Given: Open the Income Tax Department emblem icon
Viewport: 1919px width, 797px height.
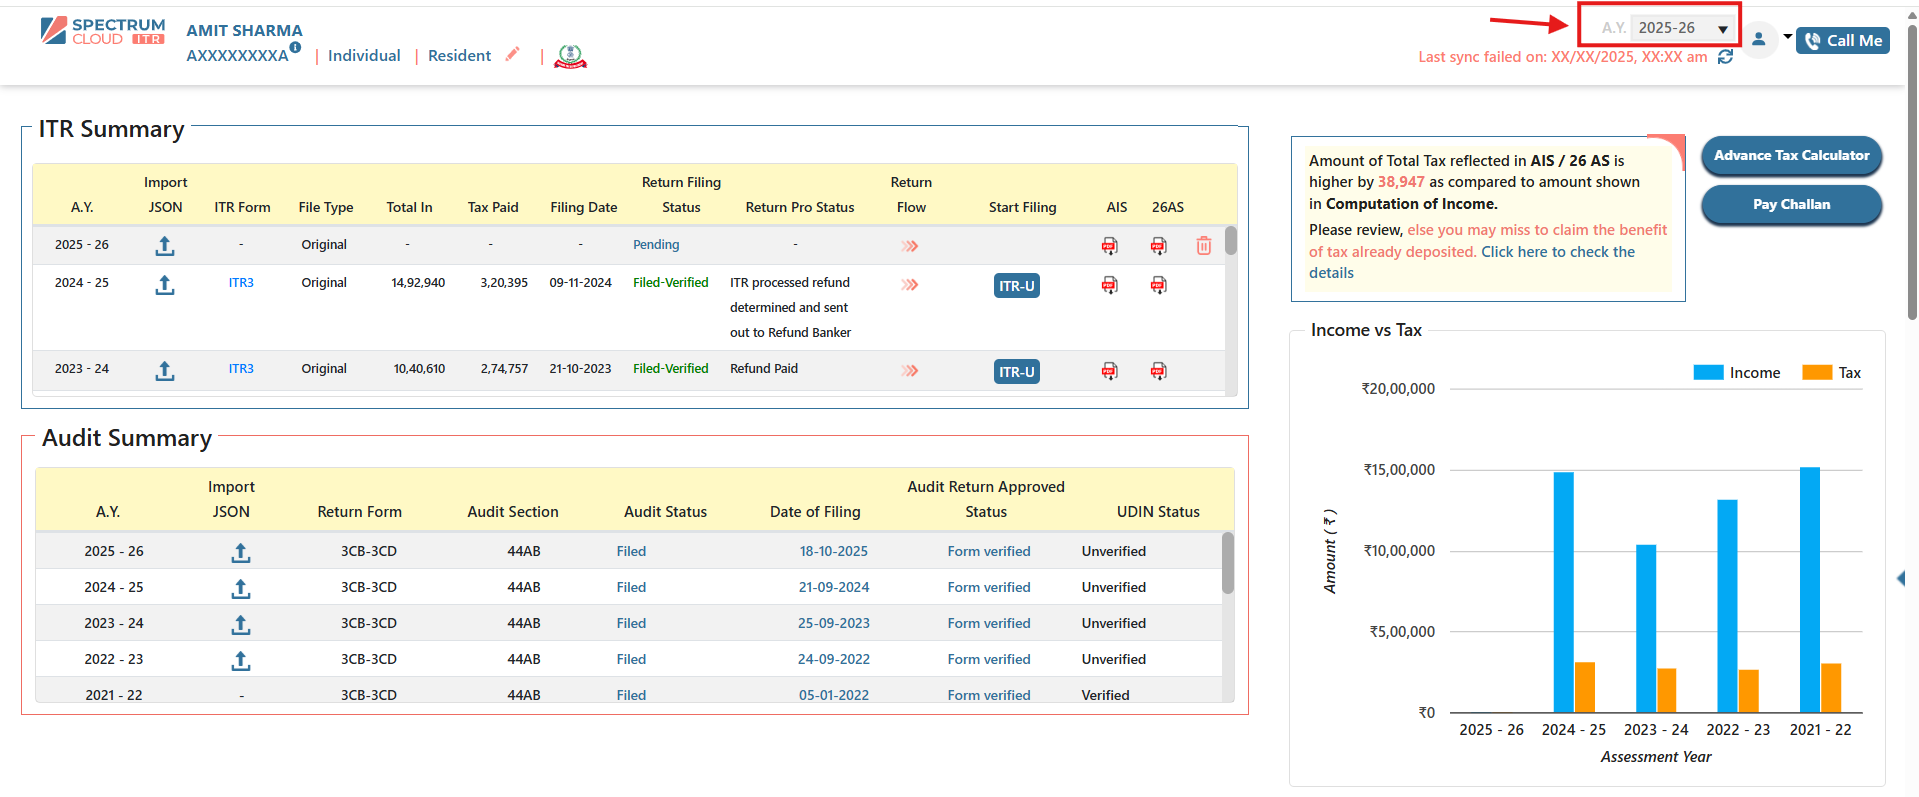Looking at the screenshot, I should click(570, 57).
